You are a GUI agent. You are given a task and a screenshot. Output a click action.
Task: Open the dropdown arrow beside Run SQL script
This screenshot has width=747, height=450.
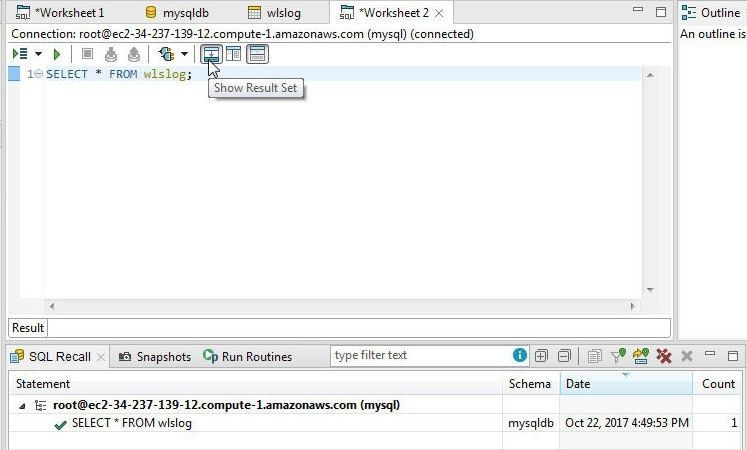click(39, 54)
